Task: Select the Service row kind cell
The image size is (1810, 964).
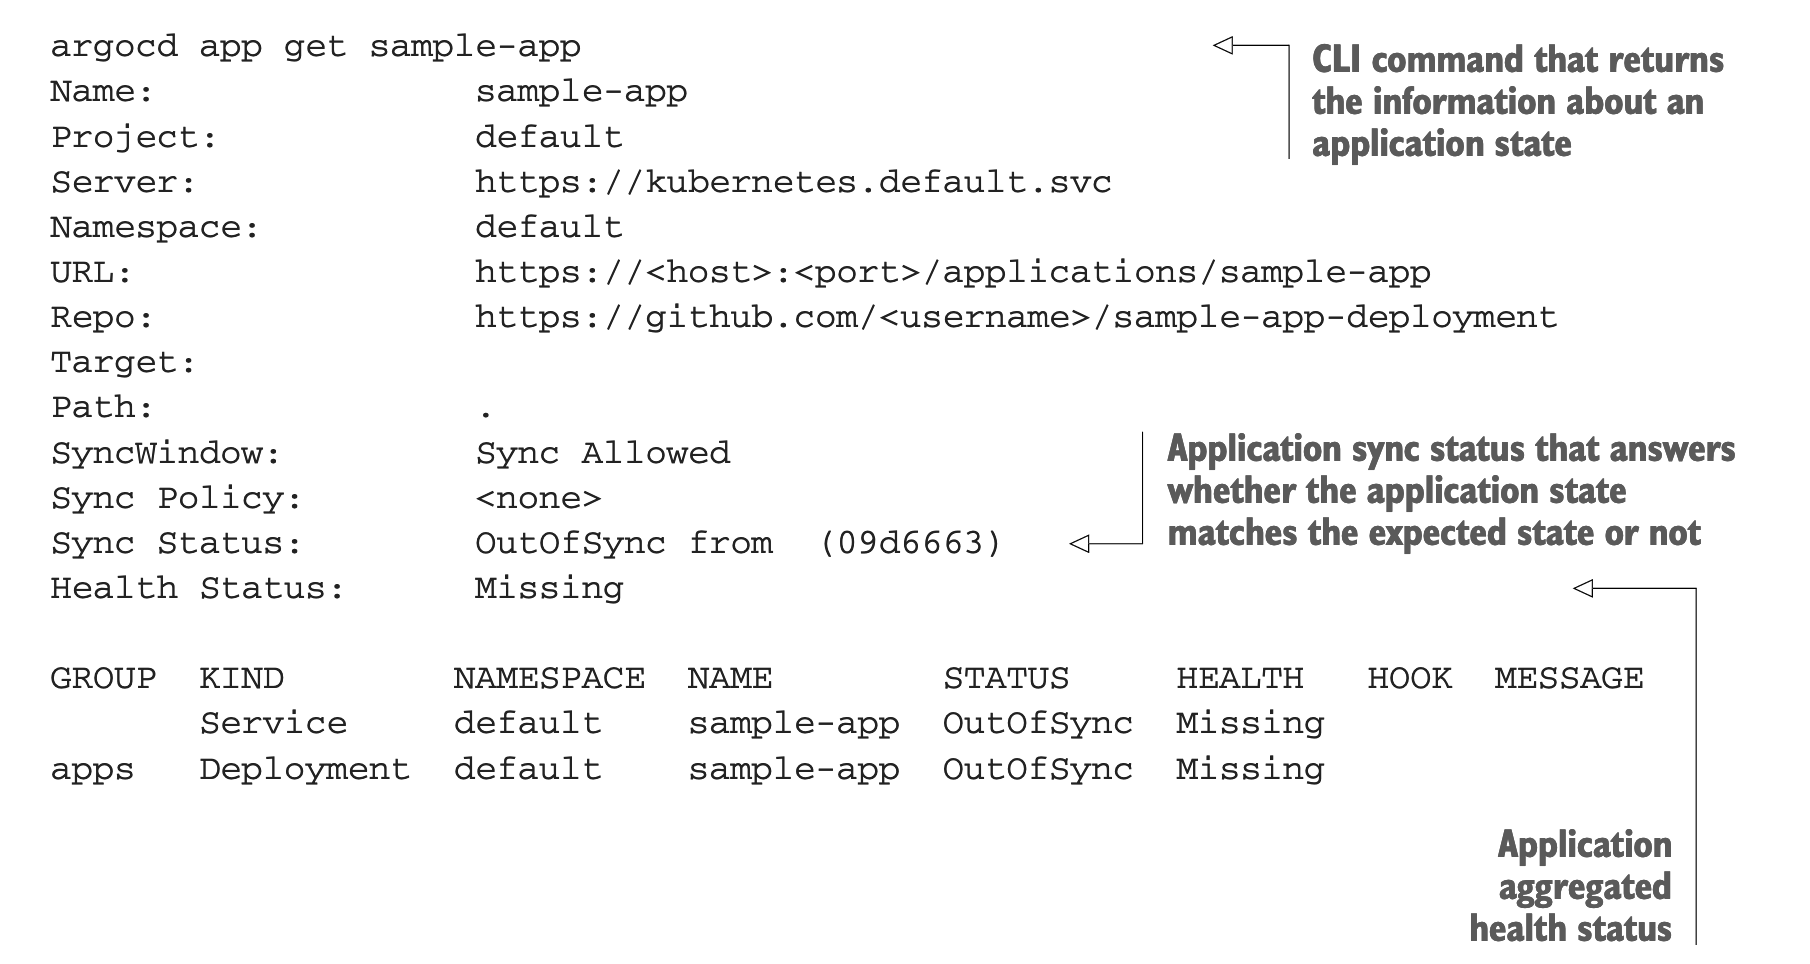Action: point(273,723)
